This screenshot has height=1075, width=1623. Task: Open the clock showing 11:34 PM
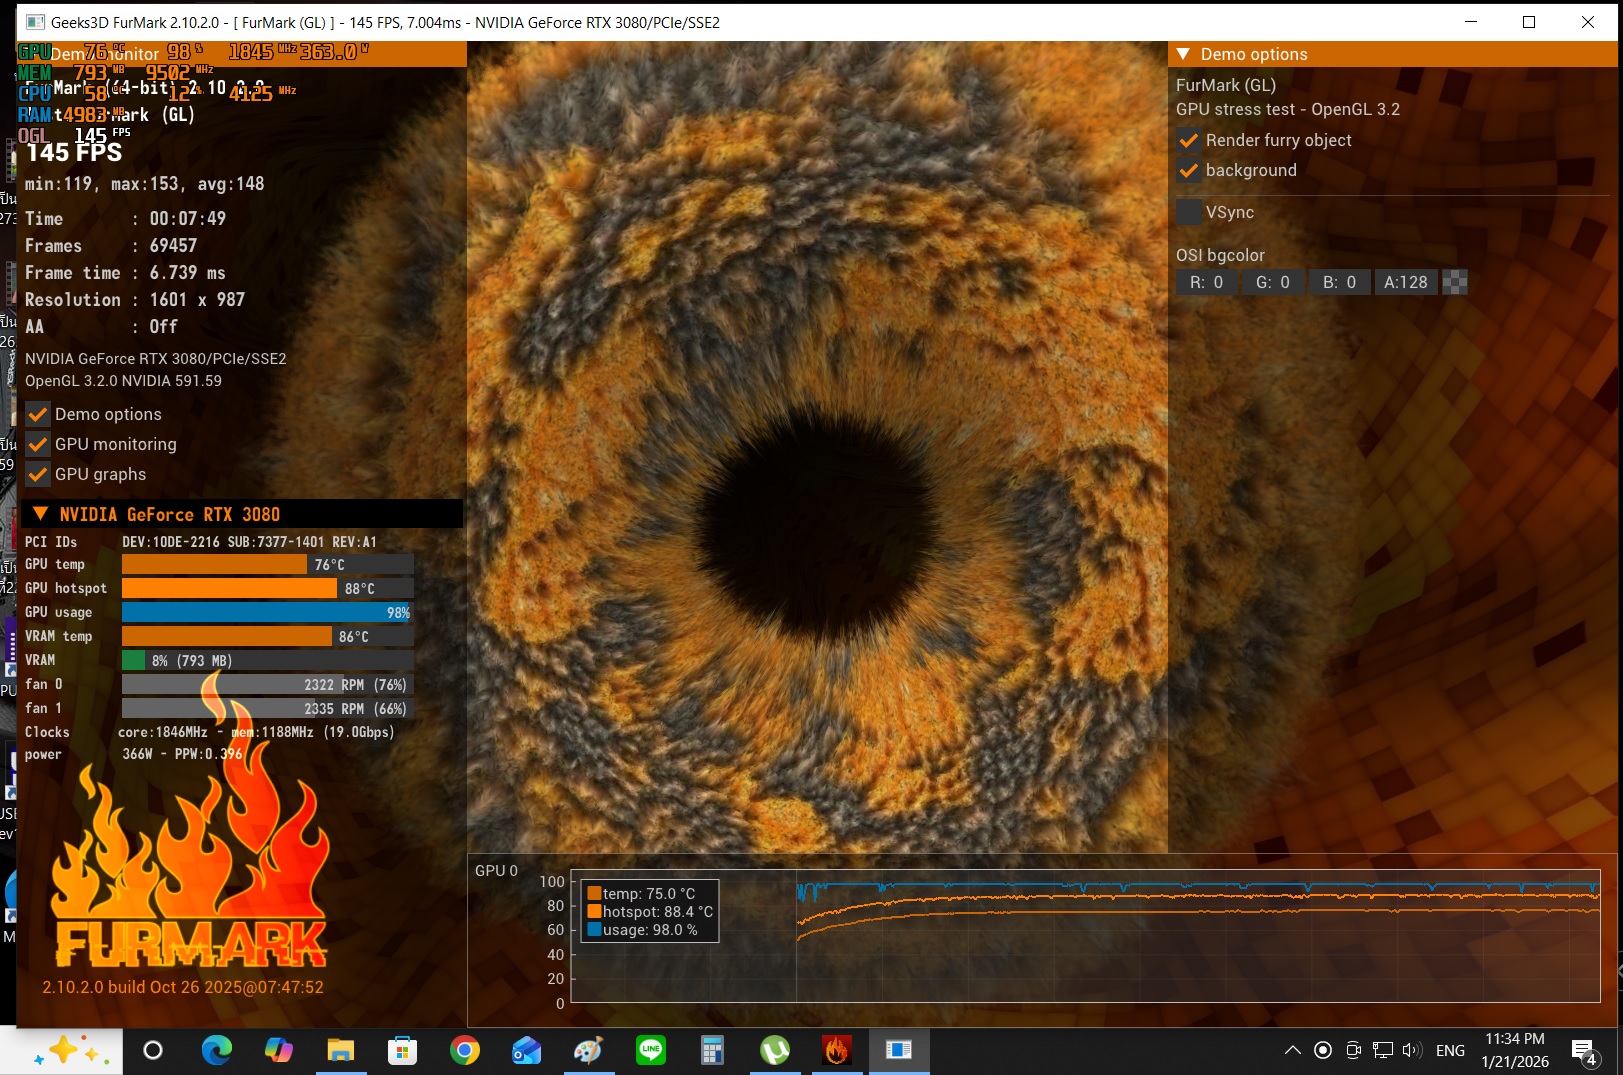coord(1514,1050)
